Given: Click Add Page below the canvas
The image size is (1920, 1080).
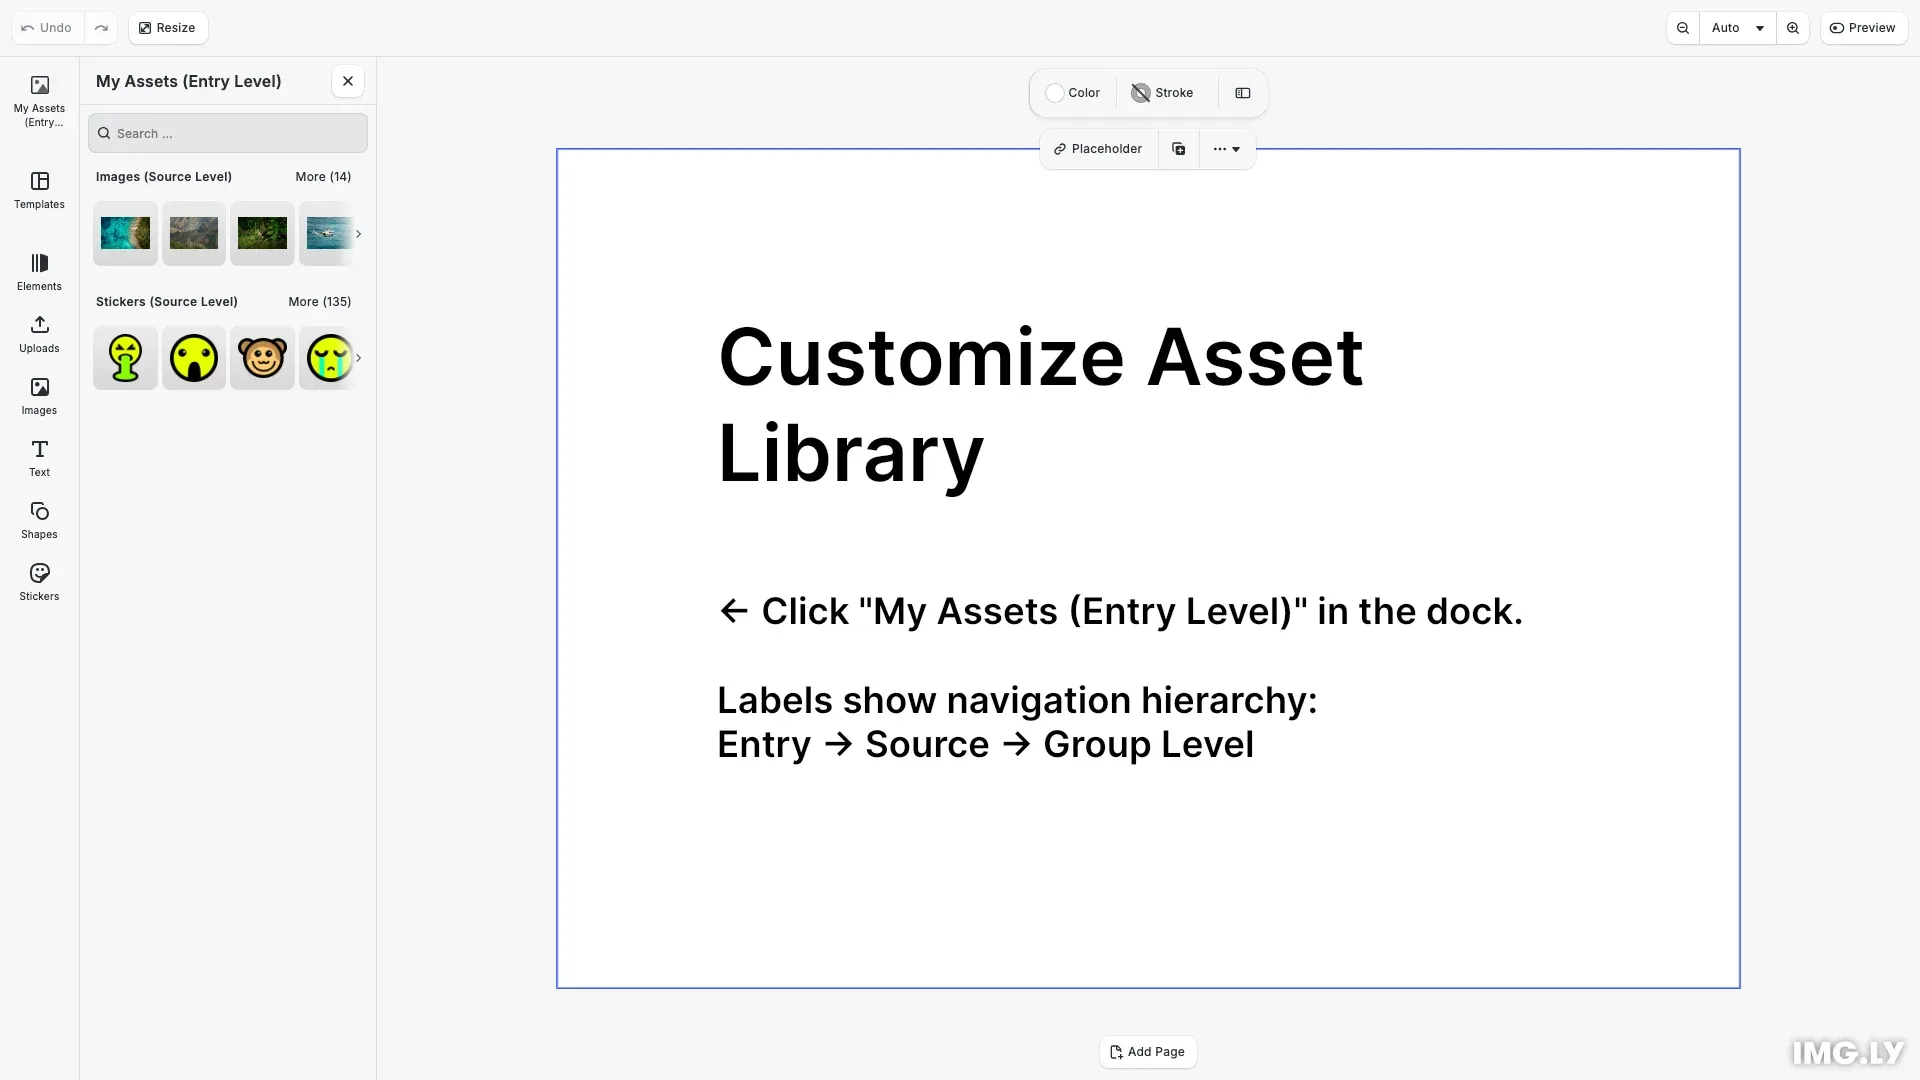Looking at the screenshot, I should [1147, 1052].
